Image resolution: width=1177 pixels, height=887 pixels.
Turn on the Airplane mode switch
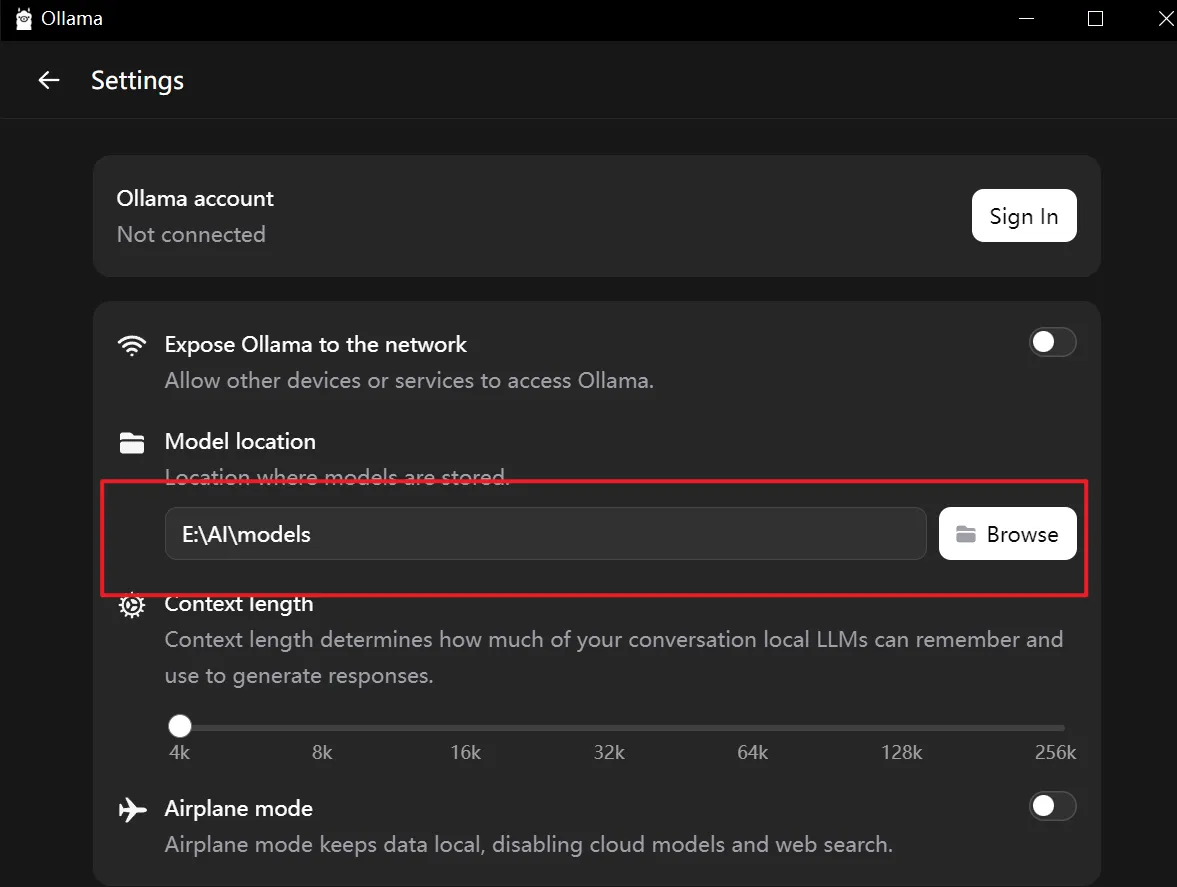1052,806
